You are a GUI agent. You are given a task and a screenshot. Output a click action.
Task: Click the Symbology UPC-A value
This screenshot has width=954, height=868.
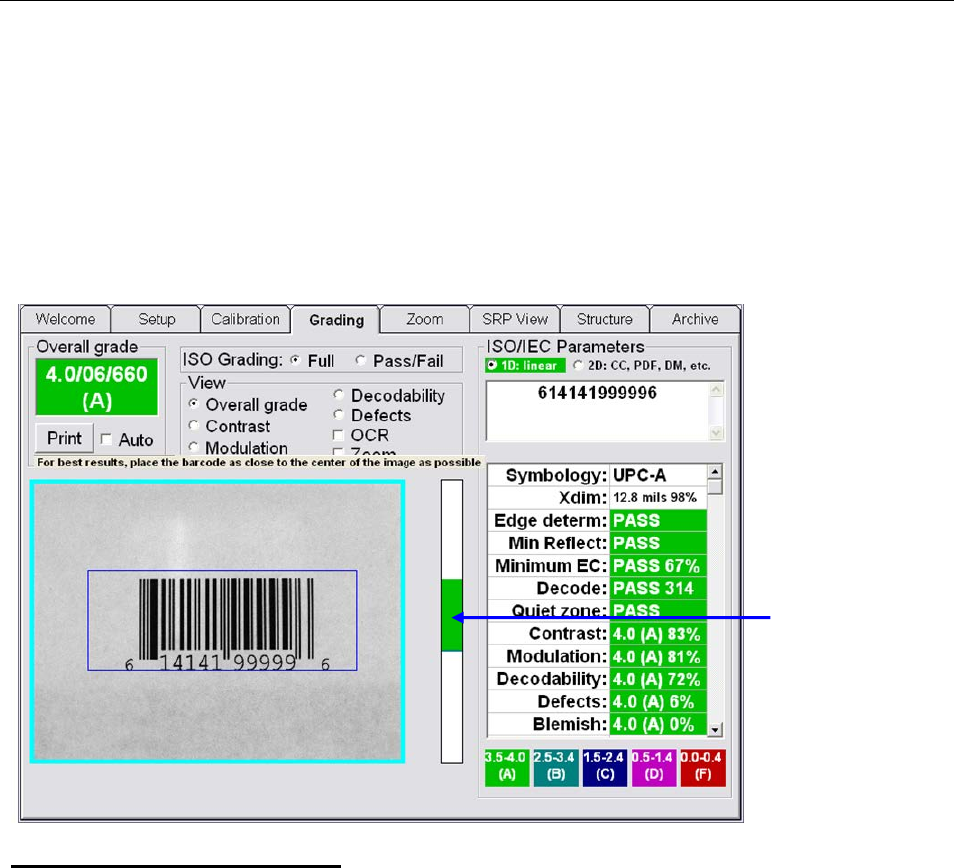[658, 475]
